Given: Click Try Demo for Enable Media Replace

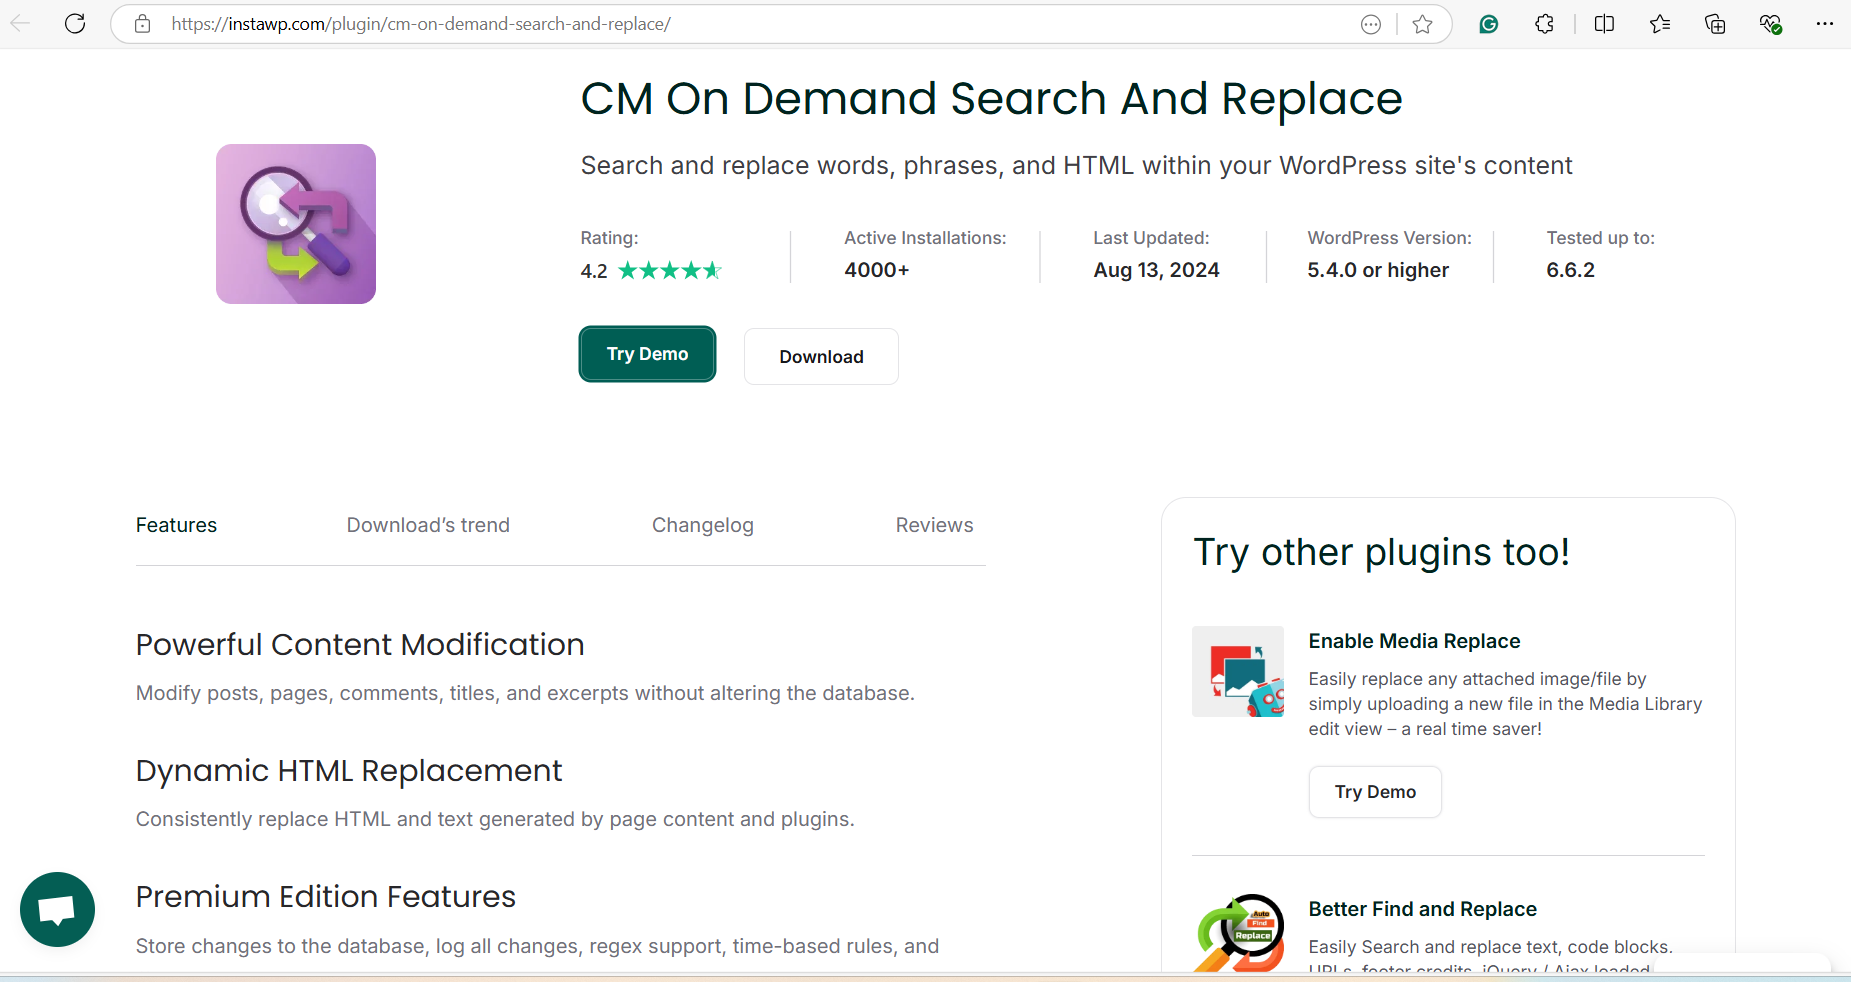Looking at the screenshot, I should point(1375,792).
